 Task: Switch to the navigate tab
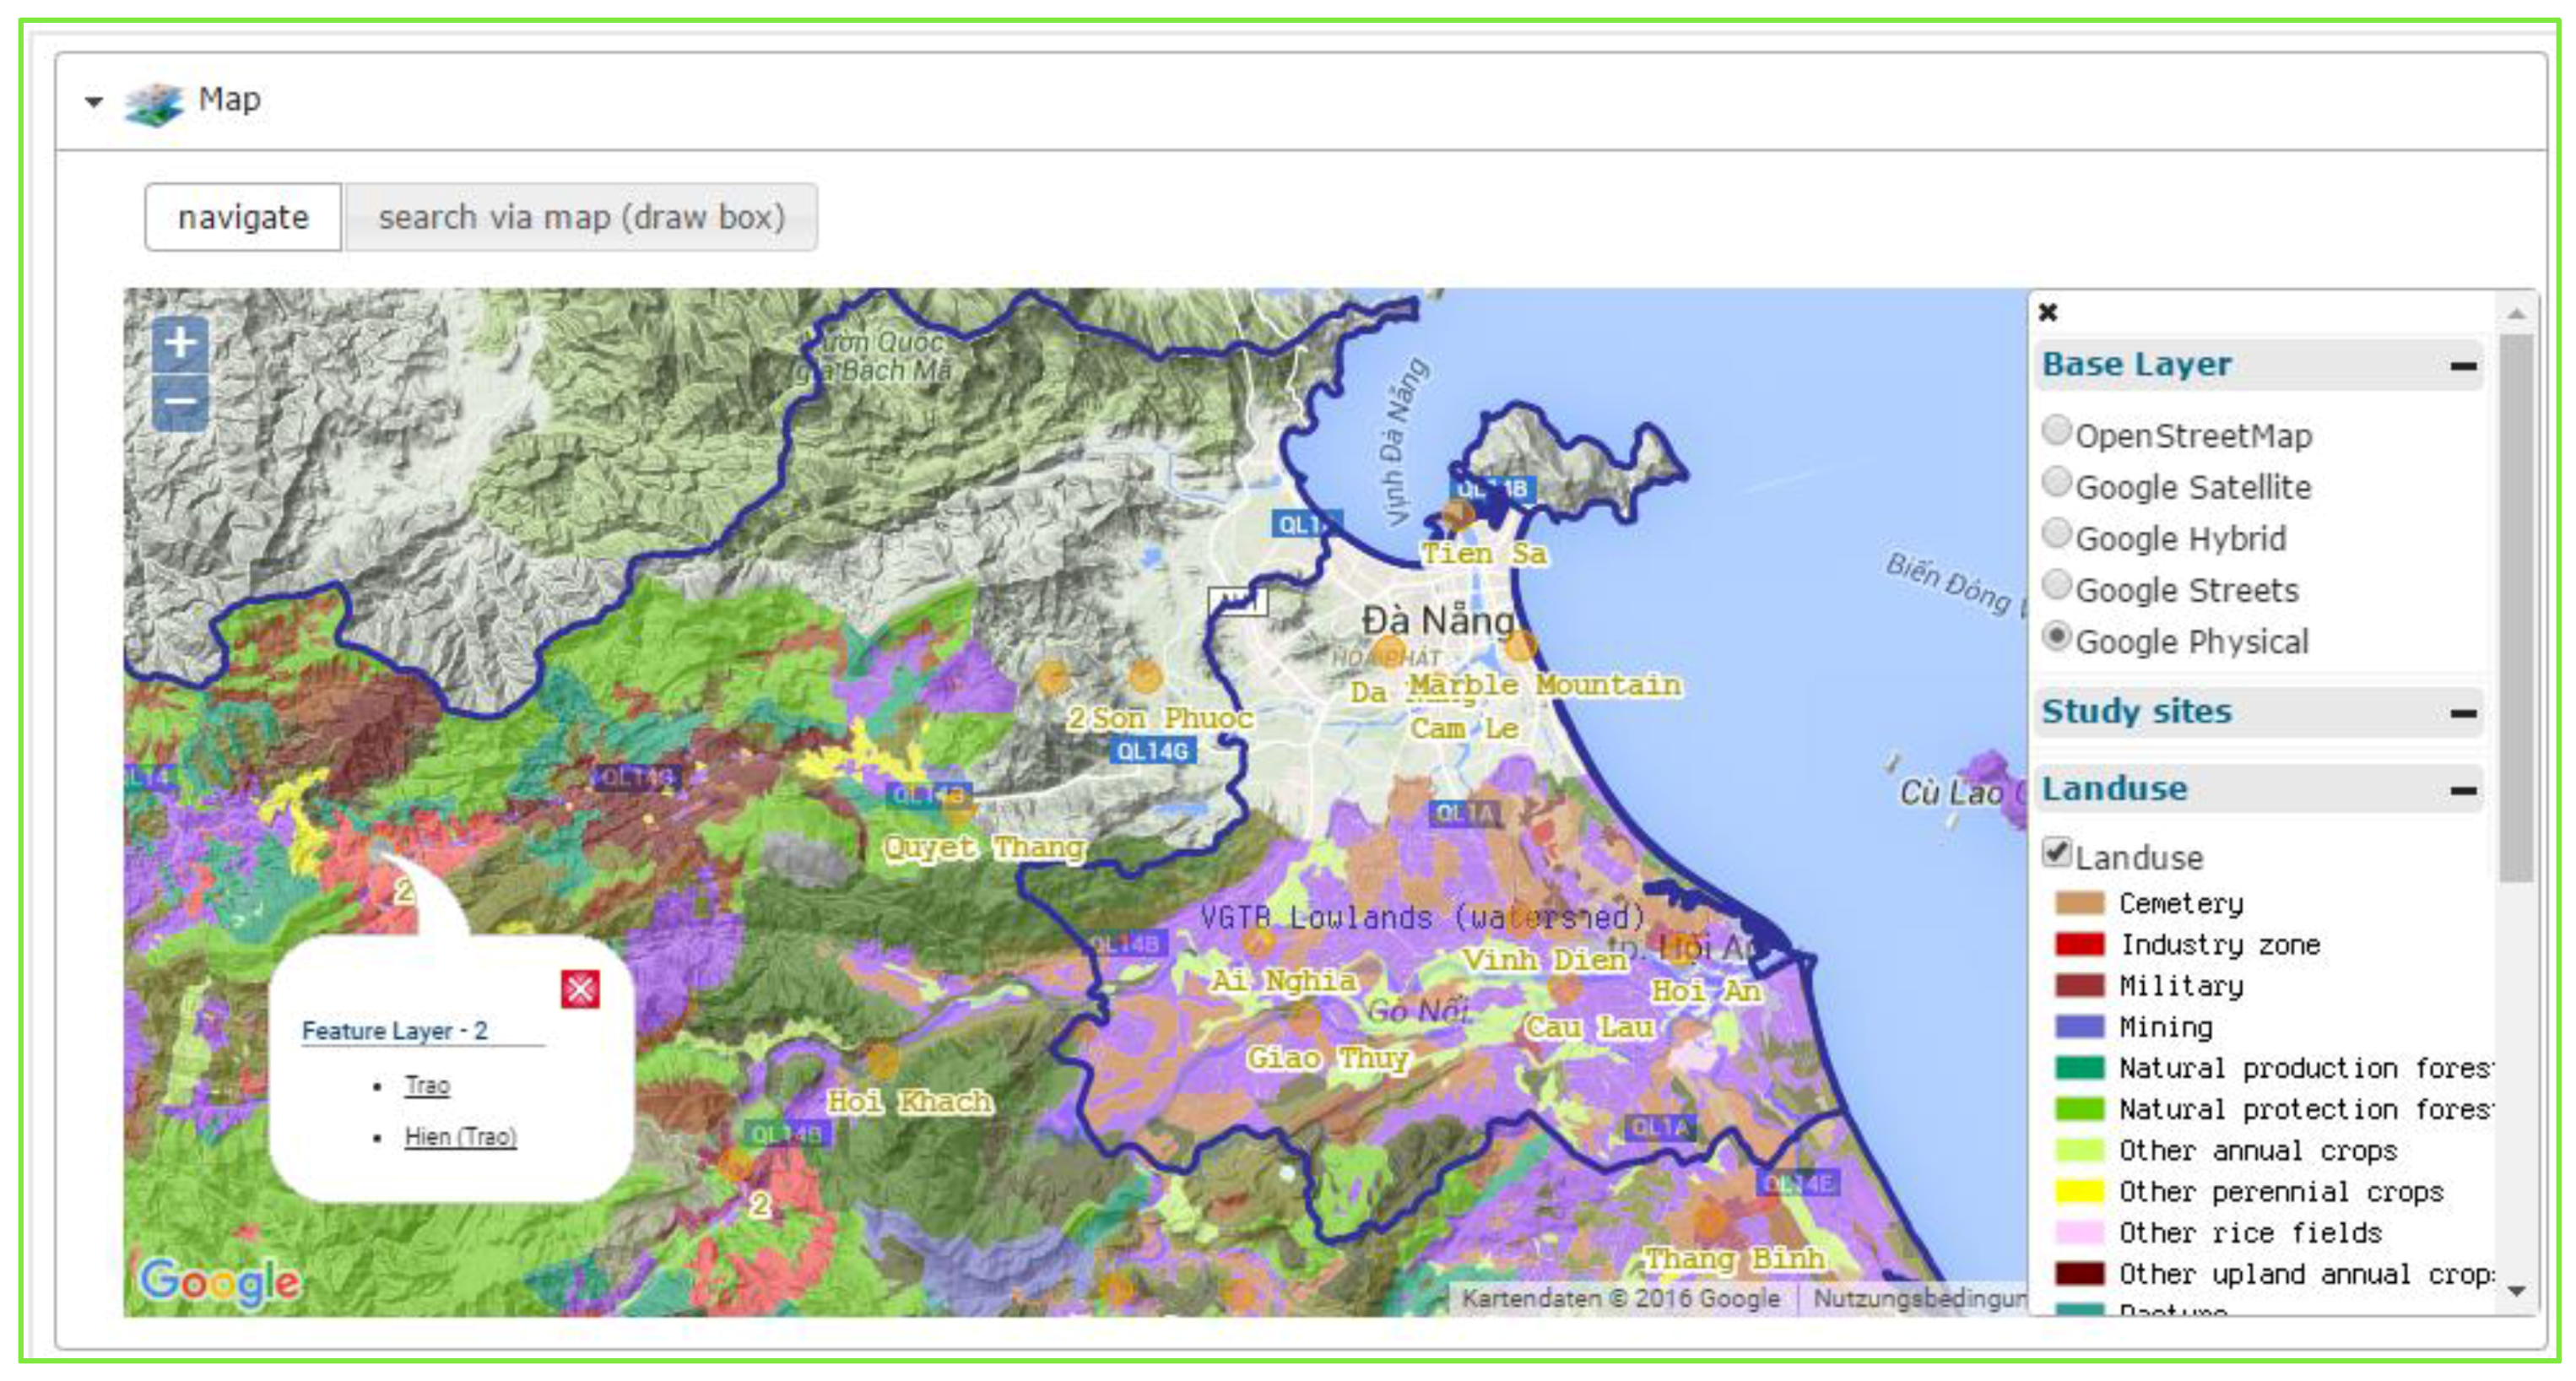(243, 217)
